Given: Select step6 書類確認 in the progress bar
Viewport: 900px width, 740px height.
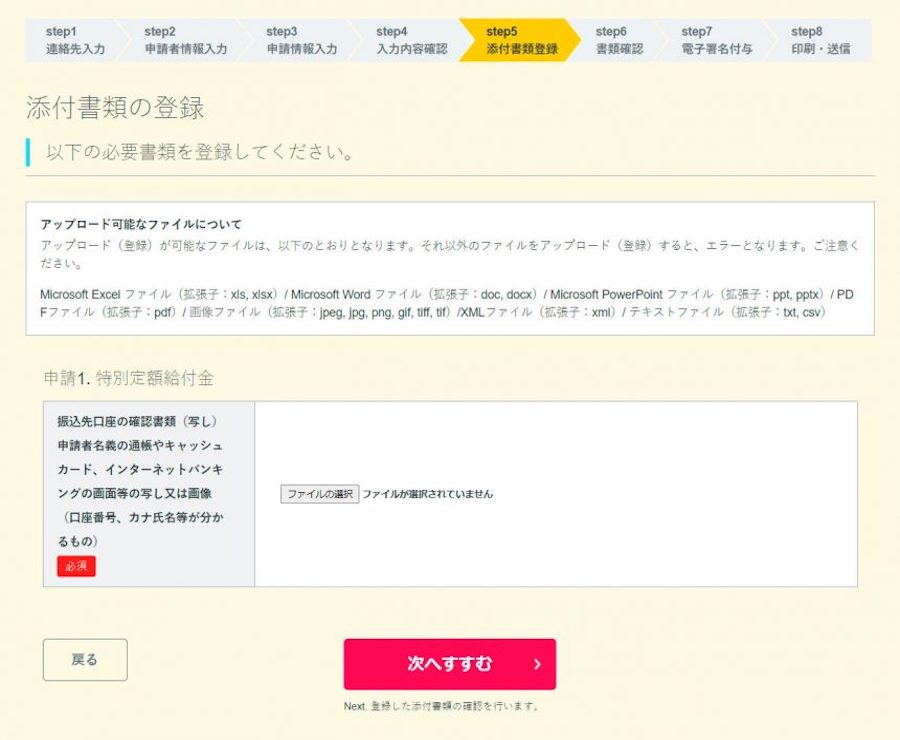Looking at the screenshot, I should [x=619, y=40].
